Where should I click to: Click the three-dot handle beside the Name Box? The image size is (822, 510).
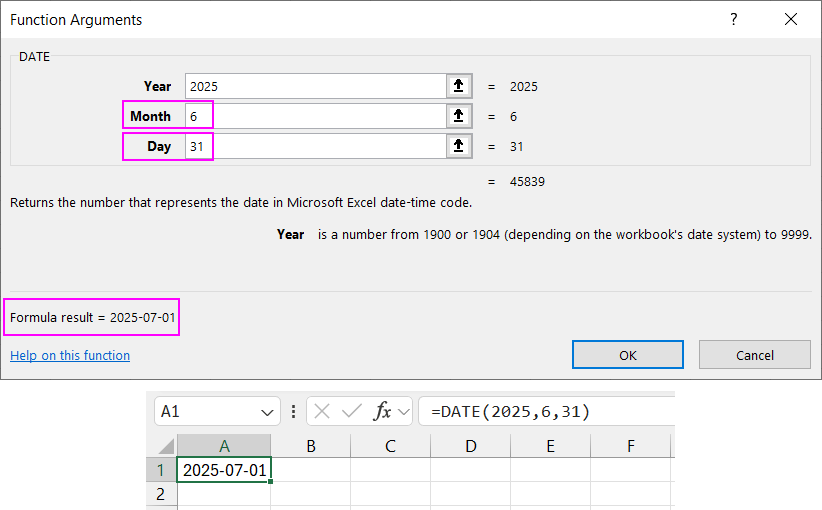click(x=293, y=411)
